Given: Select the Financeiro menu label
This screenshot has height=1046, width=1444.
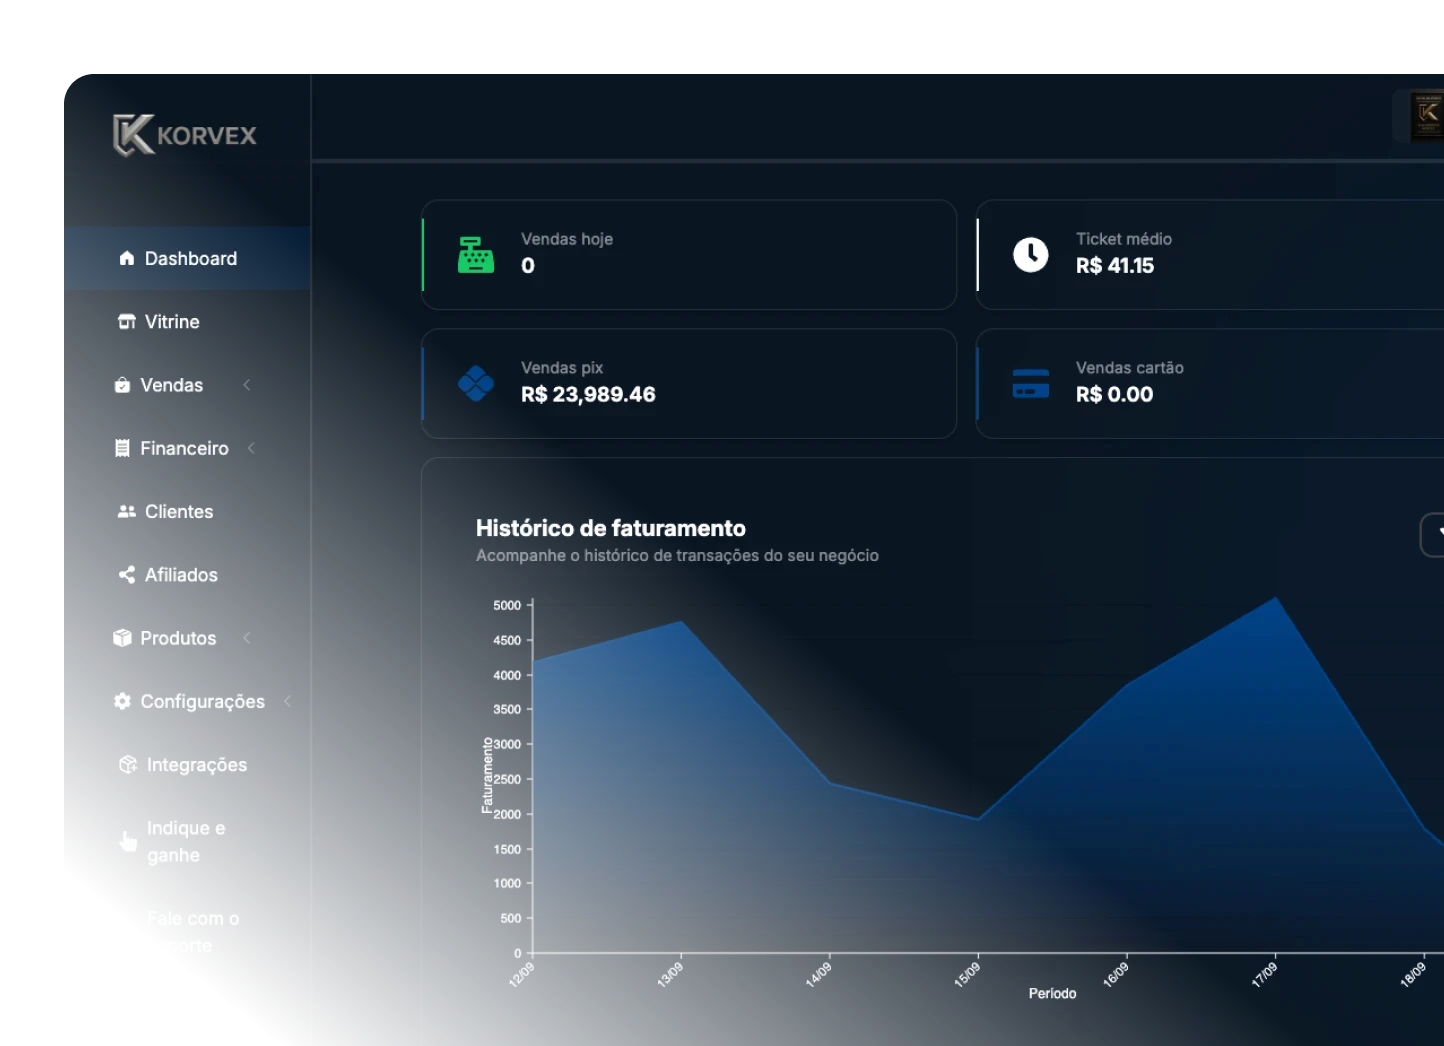Looking at the screenshot, I should pos(185,448).
